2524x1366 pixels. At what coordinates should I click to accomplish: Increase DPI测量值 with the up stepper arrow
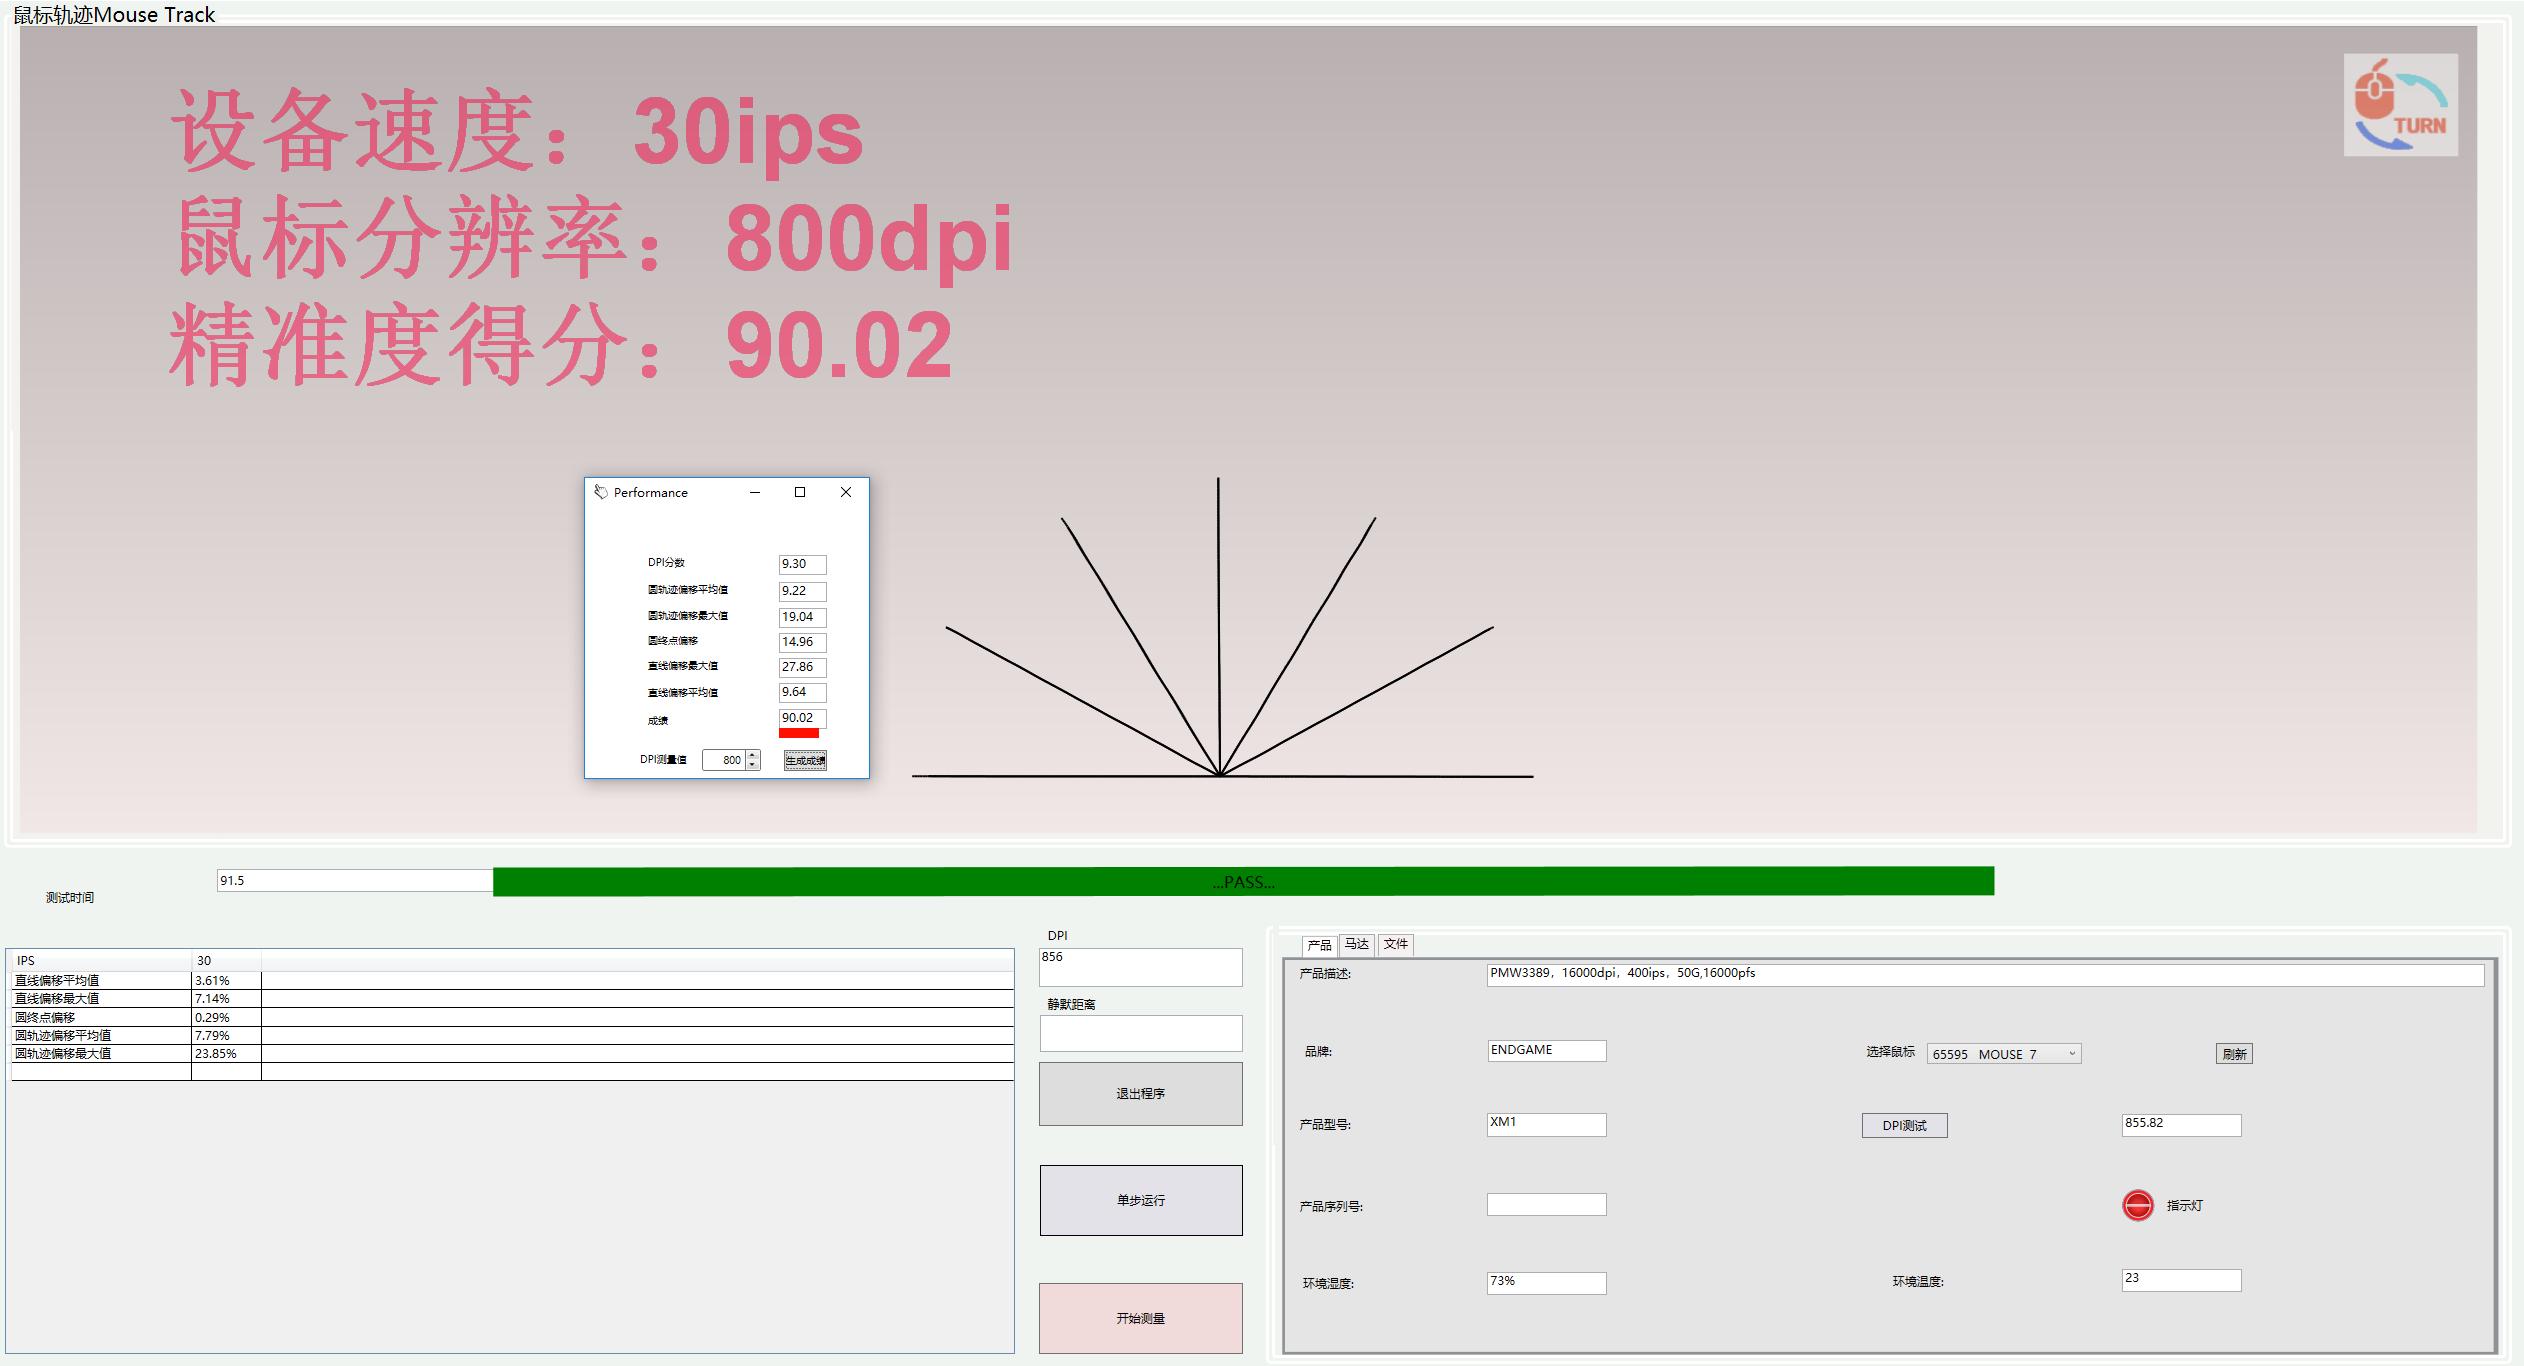(753, 755)
